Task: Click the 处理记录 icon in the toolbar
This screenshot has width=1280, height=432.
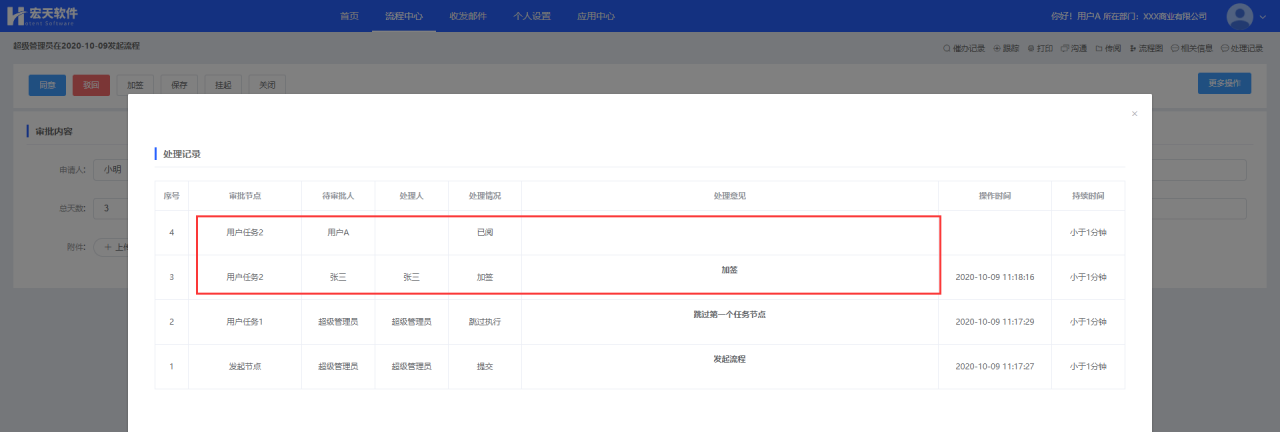Action: (x=1225, y=48)
